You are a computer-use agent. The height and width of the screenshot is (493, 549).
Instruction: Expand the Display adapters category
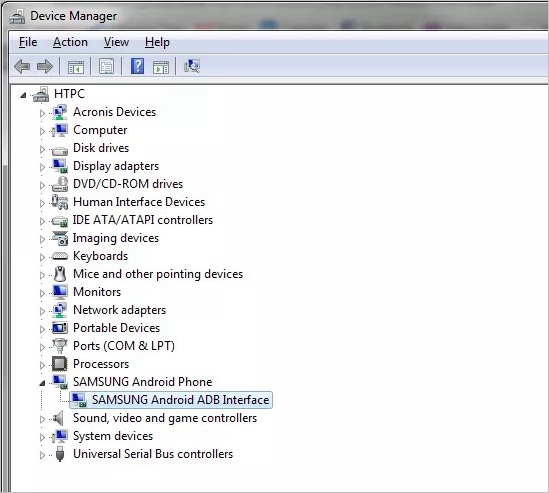[42, 167]
